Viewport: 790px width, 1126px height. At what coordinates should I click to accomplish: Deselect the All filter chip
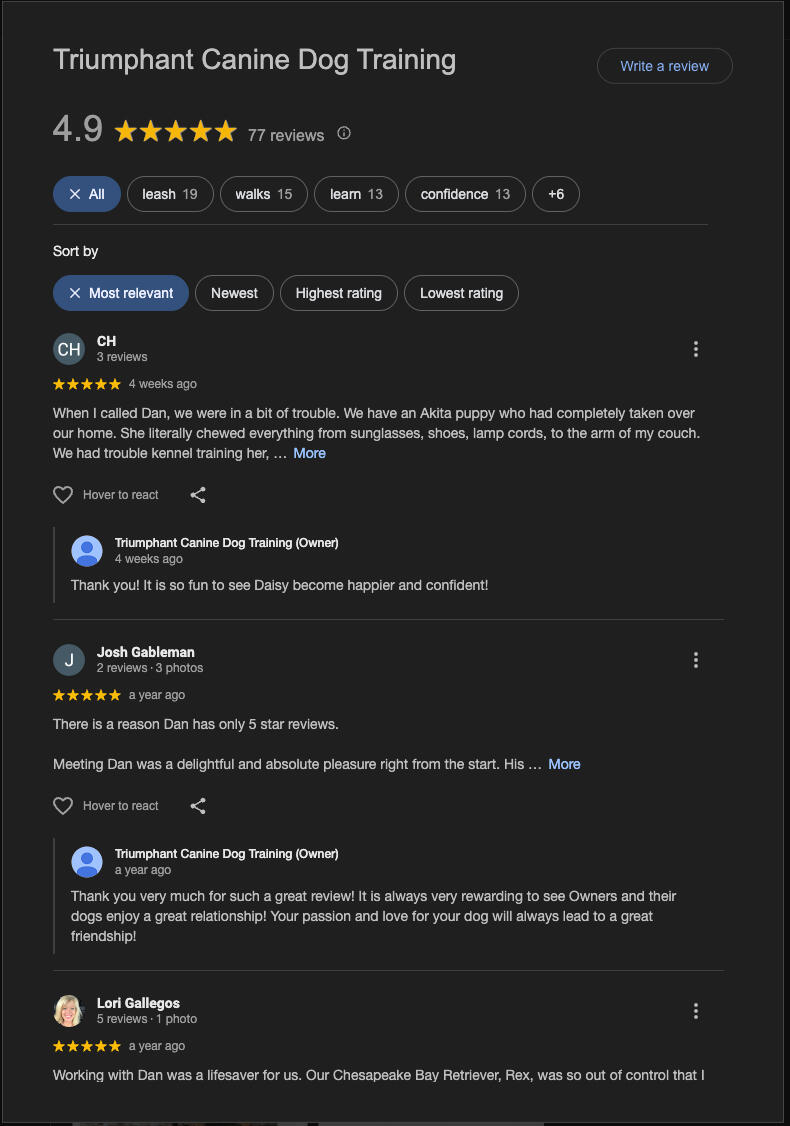[87, 194]
